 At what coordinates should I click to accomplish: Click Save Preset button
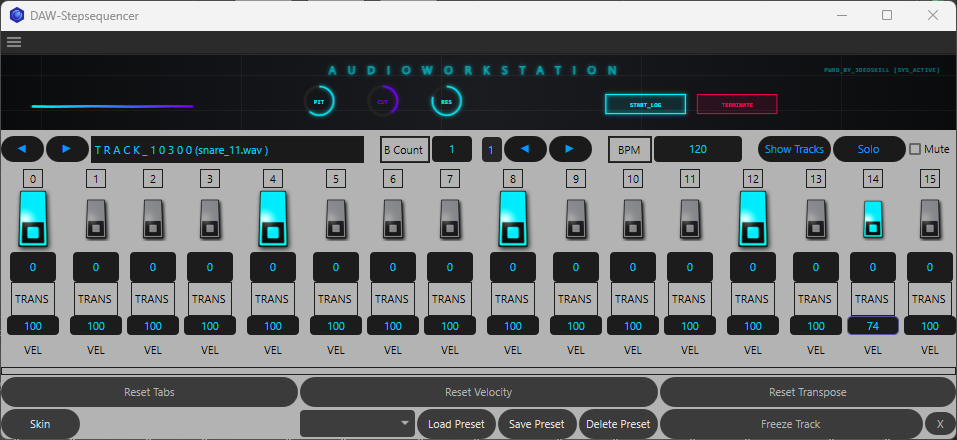click(537, 424)
